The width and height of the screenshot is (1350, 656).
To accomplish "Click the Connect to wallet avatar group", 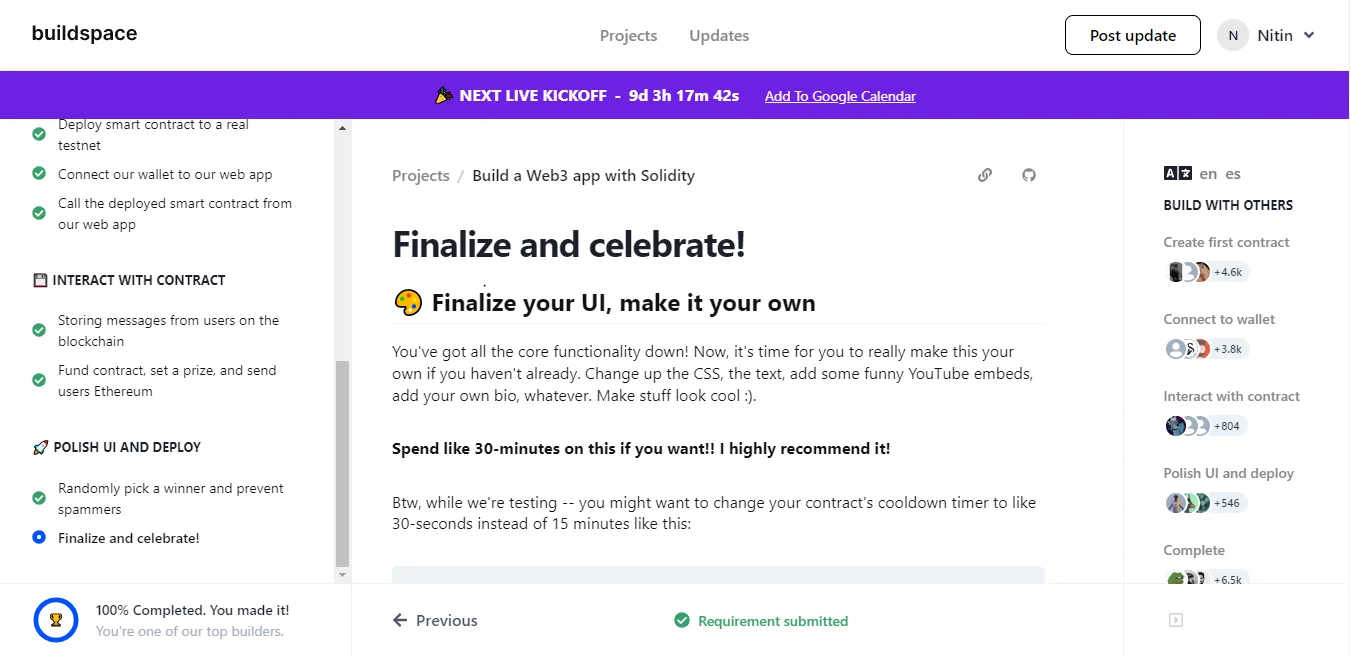I will pos(1205,349).
